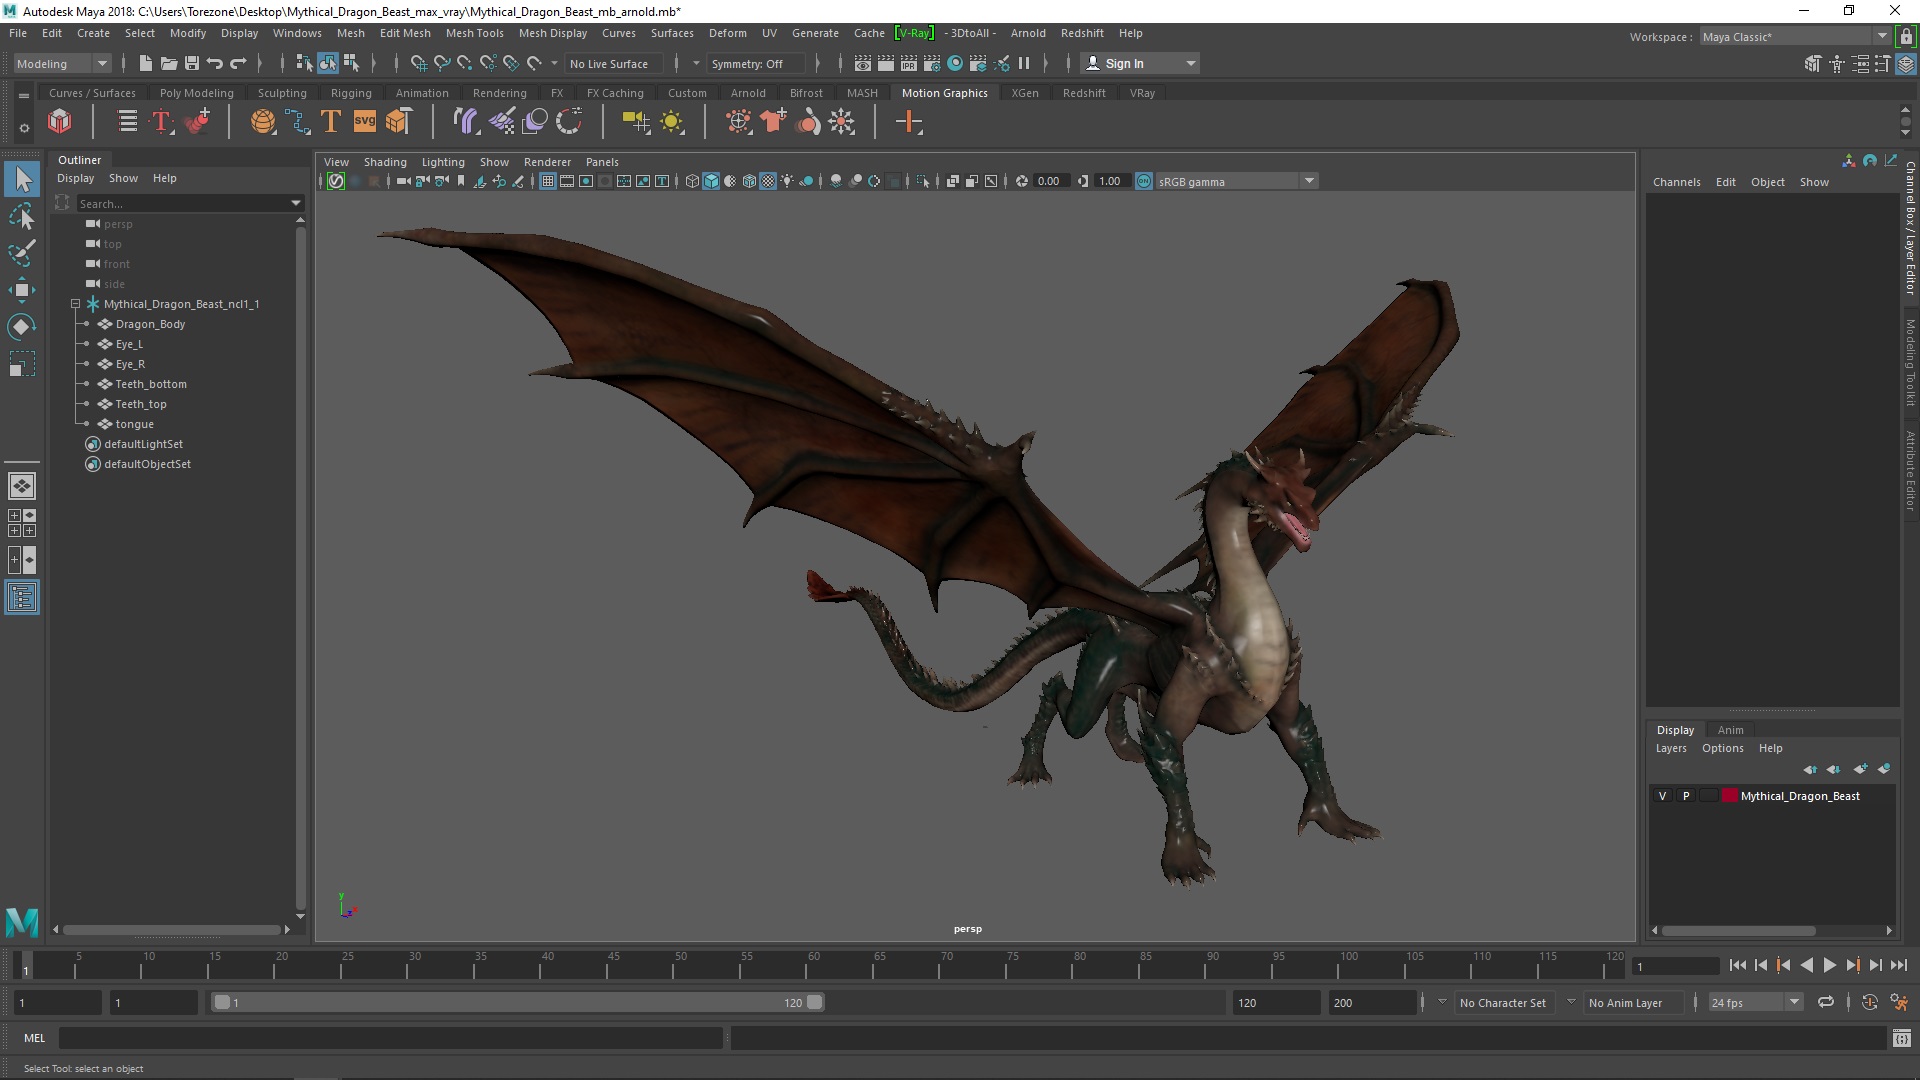Click the MEL command line label
The width and height of the screenshot is (1920, 1080).
click(35, 1038)
